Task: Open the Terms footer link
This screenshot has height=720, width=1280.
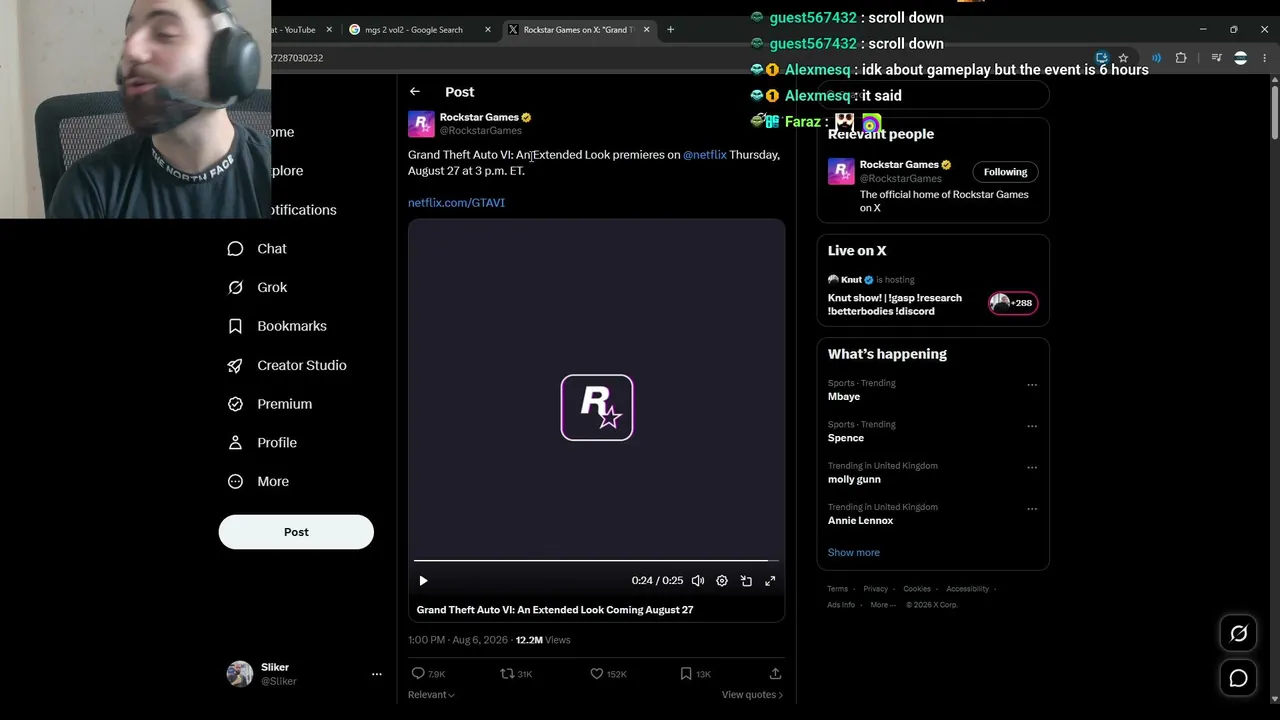Action: click(838, 589)
